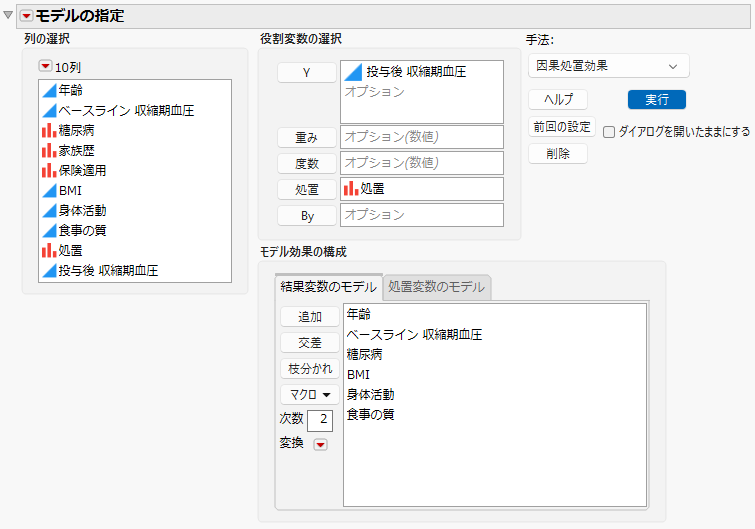Screen dimensions: 755x529
Task: Click the ヘルプ button
Action: pyautogui.click(x=558, y=100)
